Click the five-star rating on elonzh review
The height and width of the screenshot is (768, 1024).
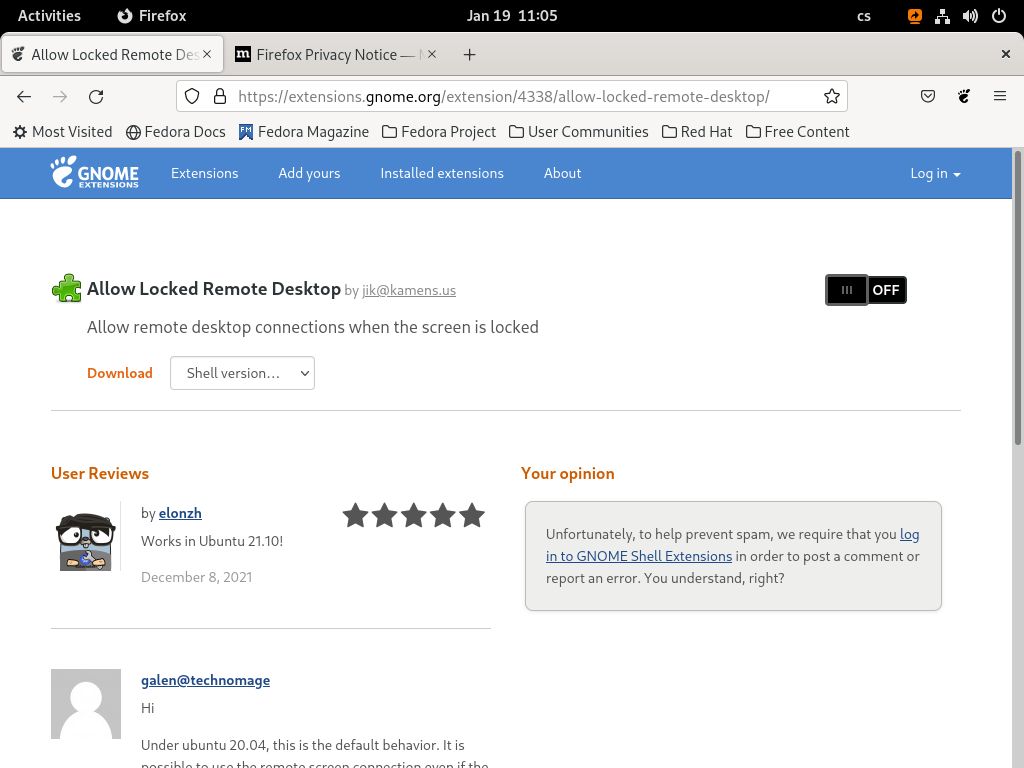coord(413,515)
